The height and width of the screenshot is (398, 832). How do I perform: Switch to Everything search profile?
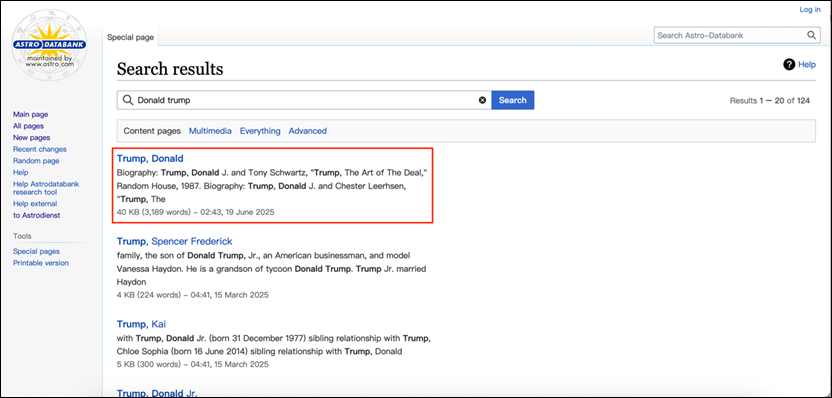click(260, 131)
